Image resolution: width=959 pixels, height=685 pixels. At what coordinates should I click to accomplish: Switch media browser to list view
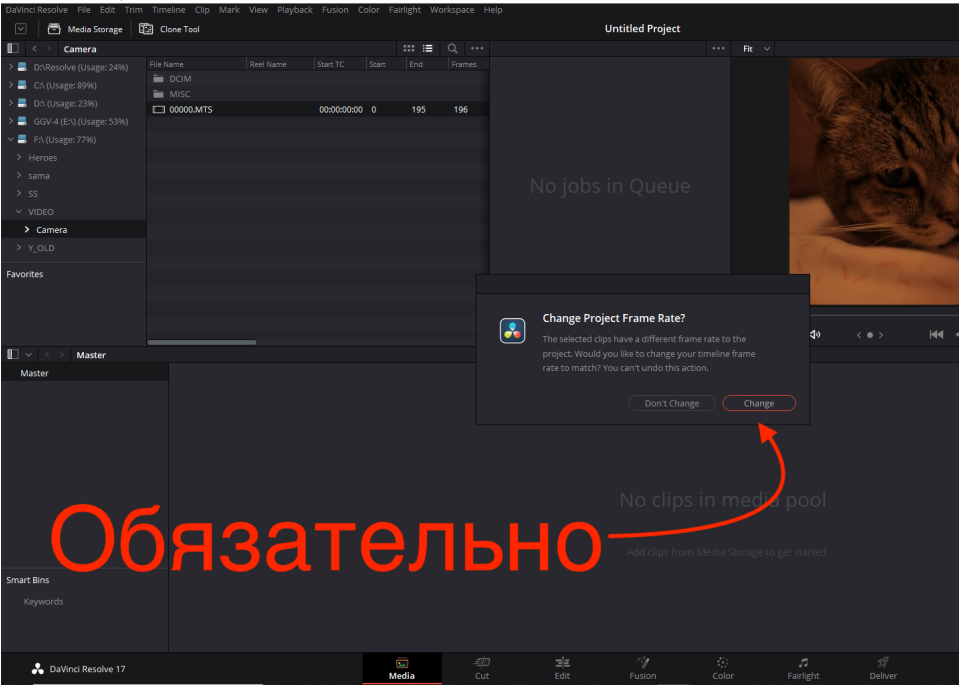[x=428, y=48]
